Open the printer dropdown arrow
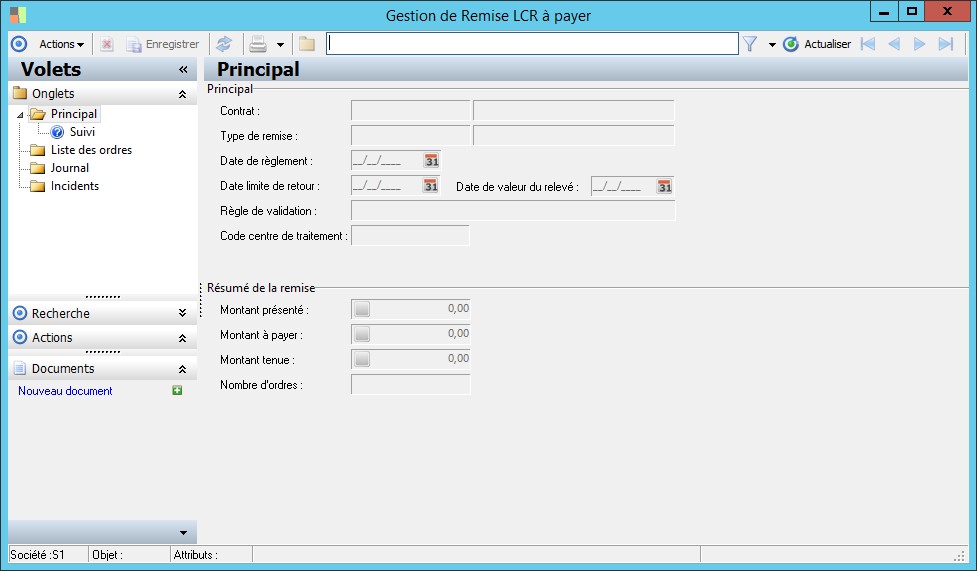The height and width of the screenshot is (571, 977). (280, 45)
